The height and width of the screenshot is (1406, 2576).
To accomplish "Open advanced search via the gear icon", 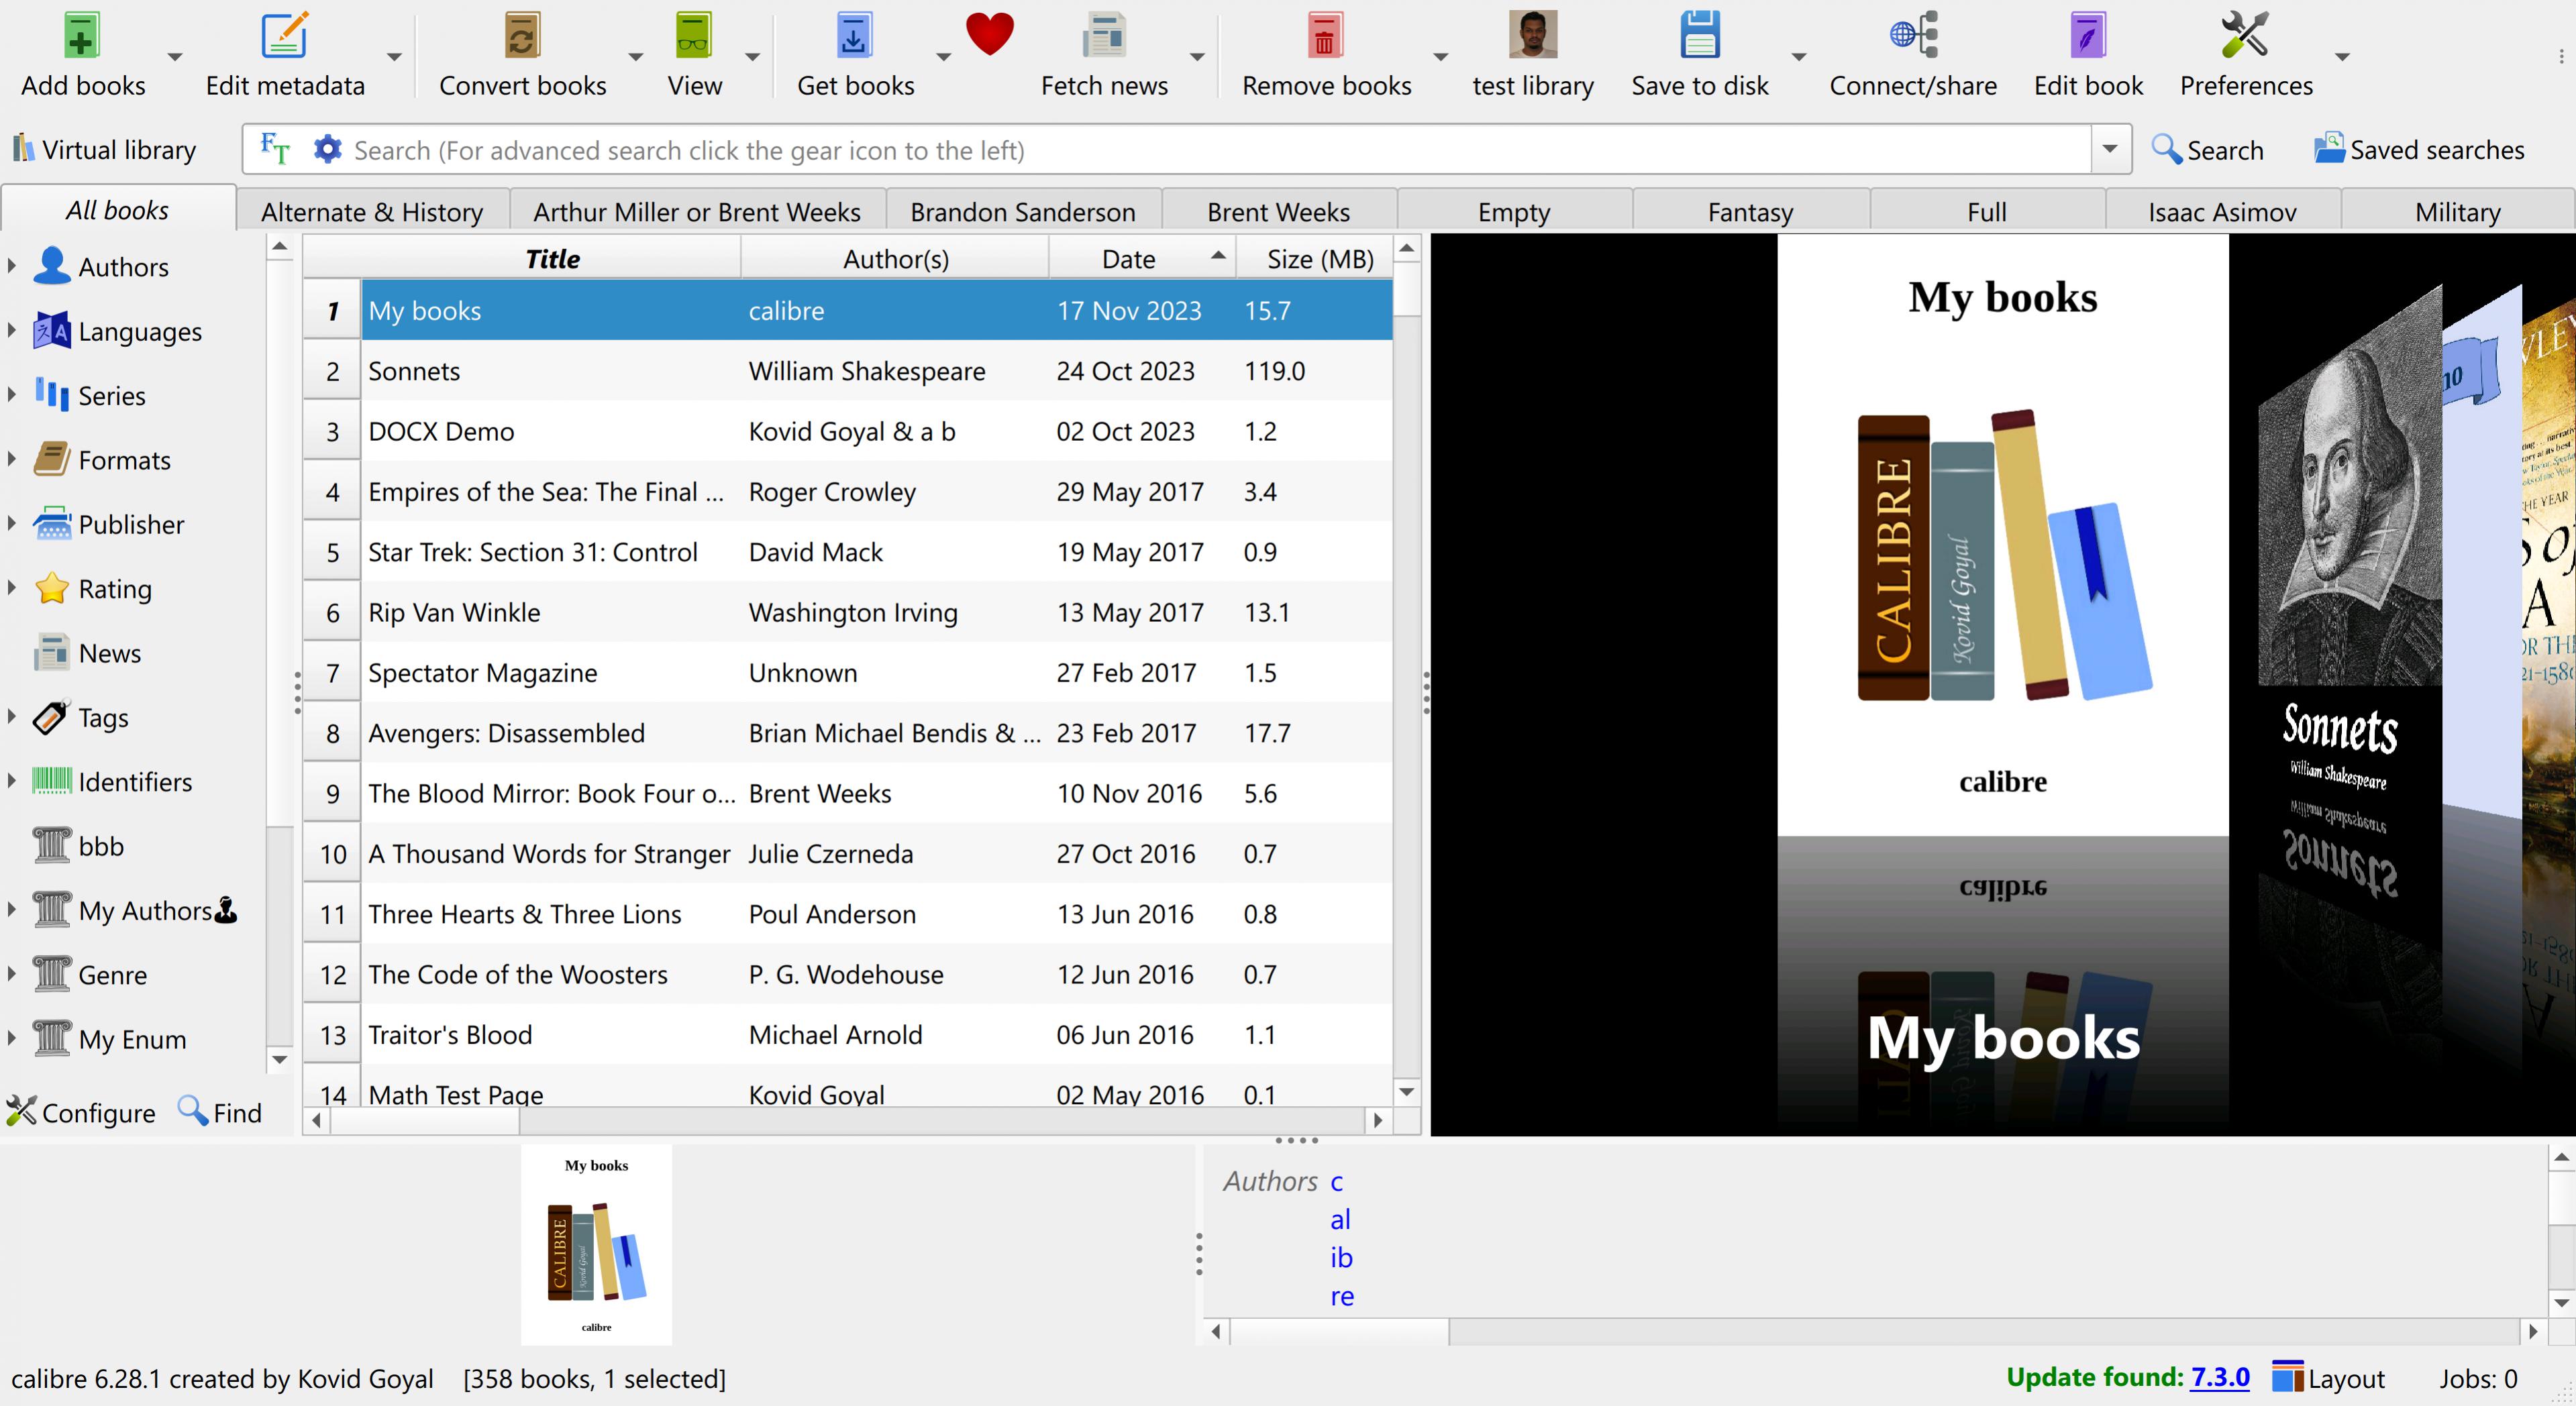I will [327, 150].
